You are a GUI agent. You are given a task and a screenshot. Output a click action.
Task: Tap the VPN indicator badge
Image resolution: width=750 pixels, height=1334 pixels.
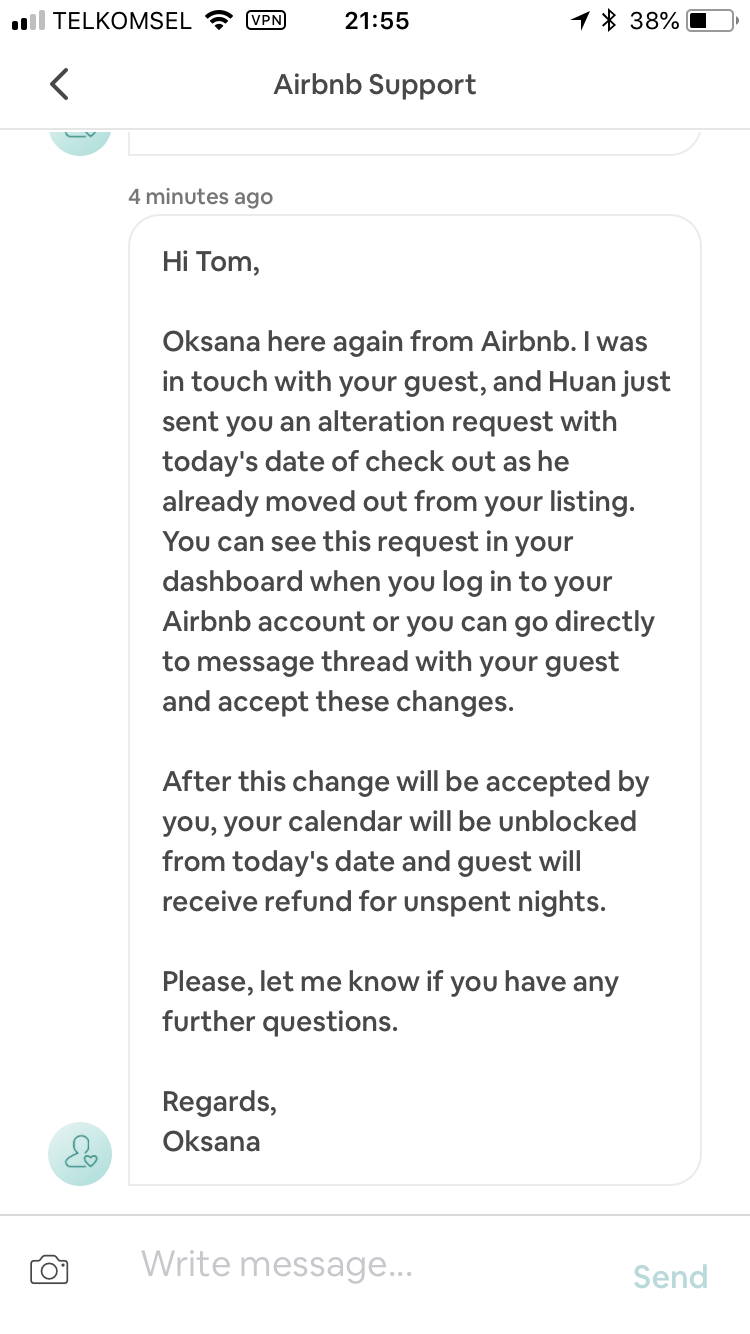[x=265, y=20]
